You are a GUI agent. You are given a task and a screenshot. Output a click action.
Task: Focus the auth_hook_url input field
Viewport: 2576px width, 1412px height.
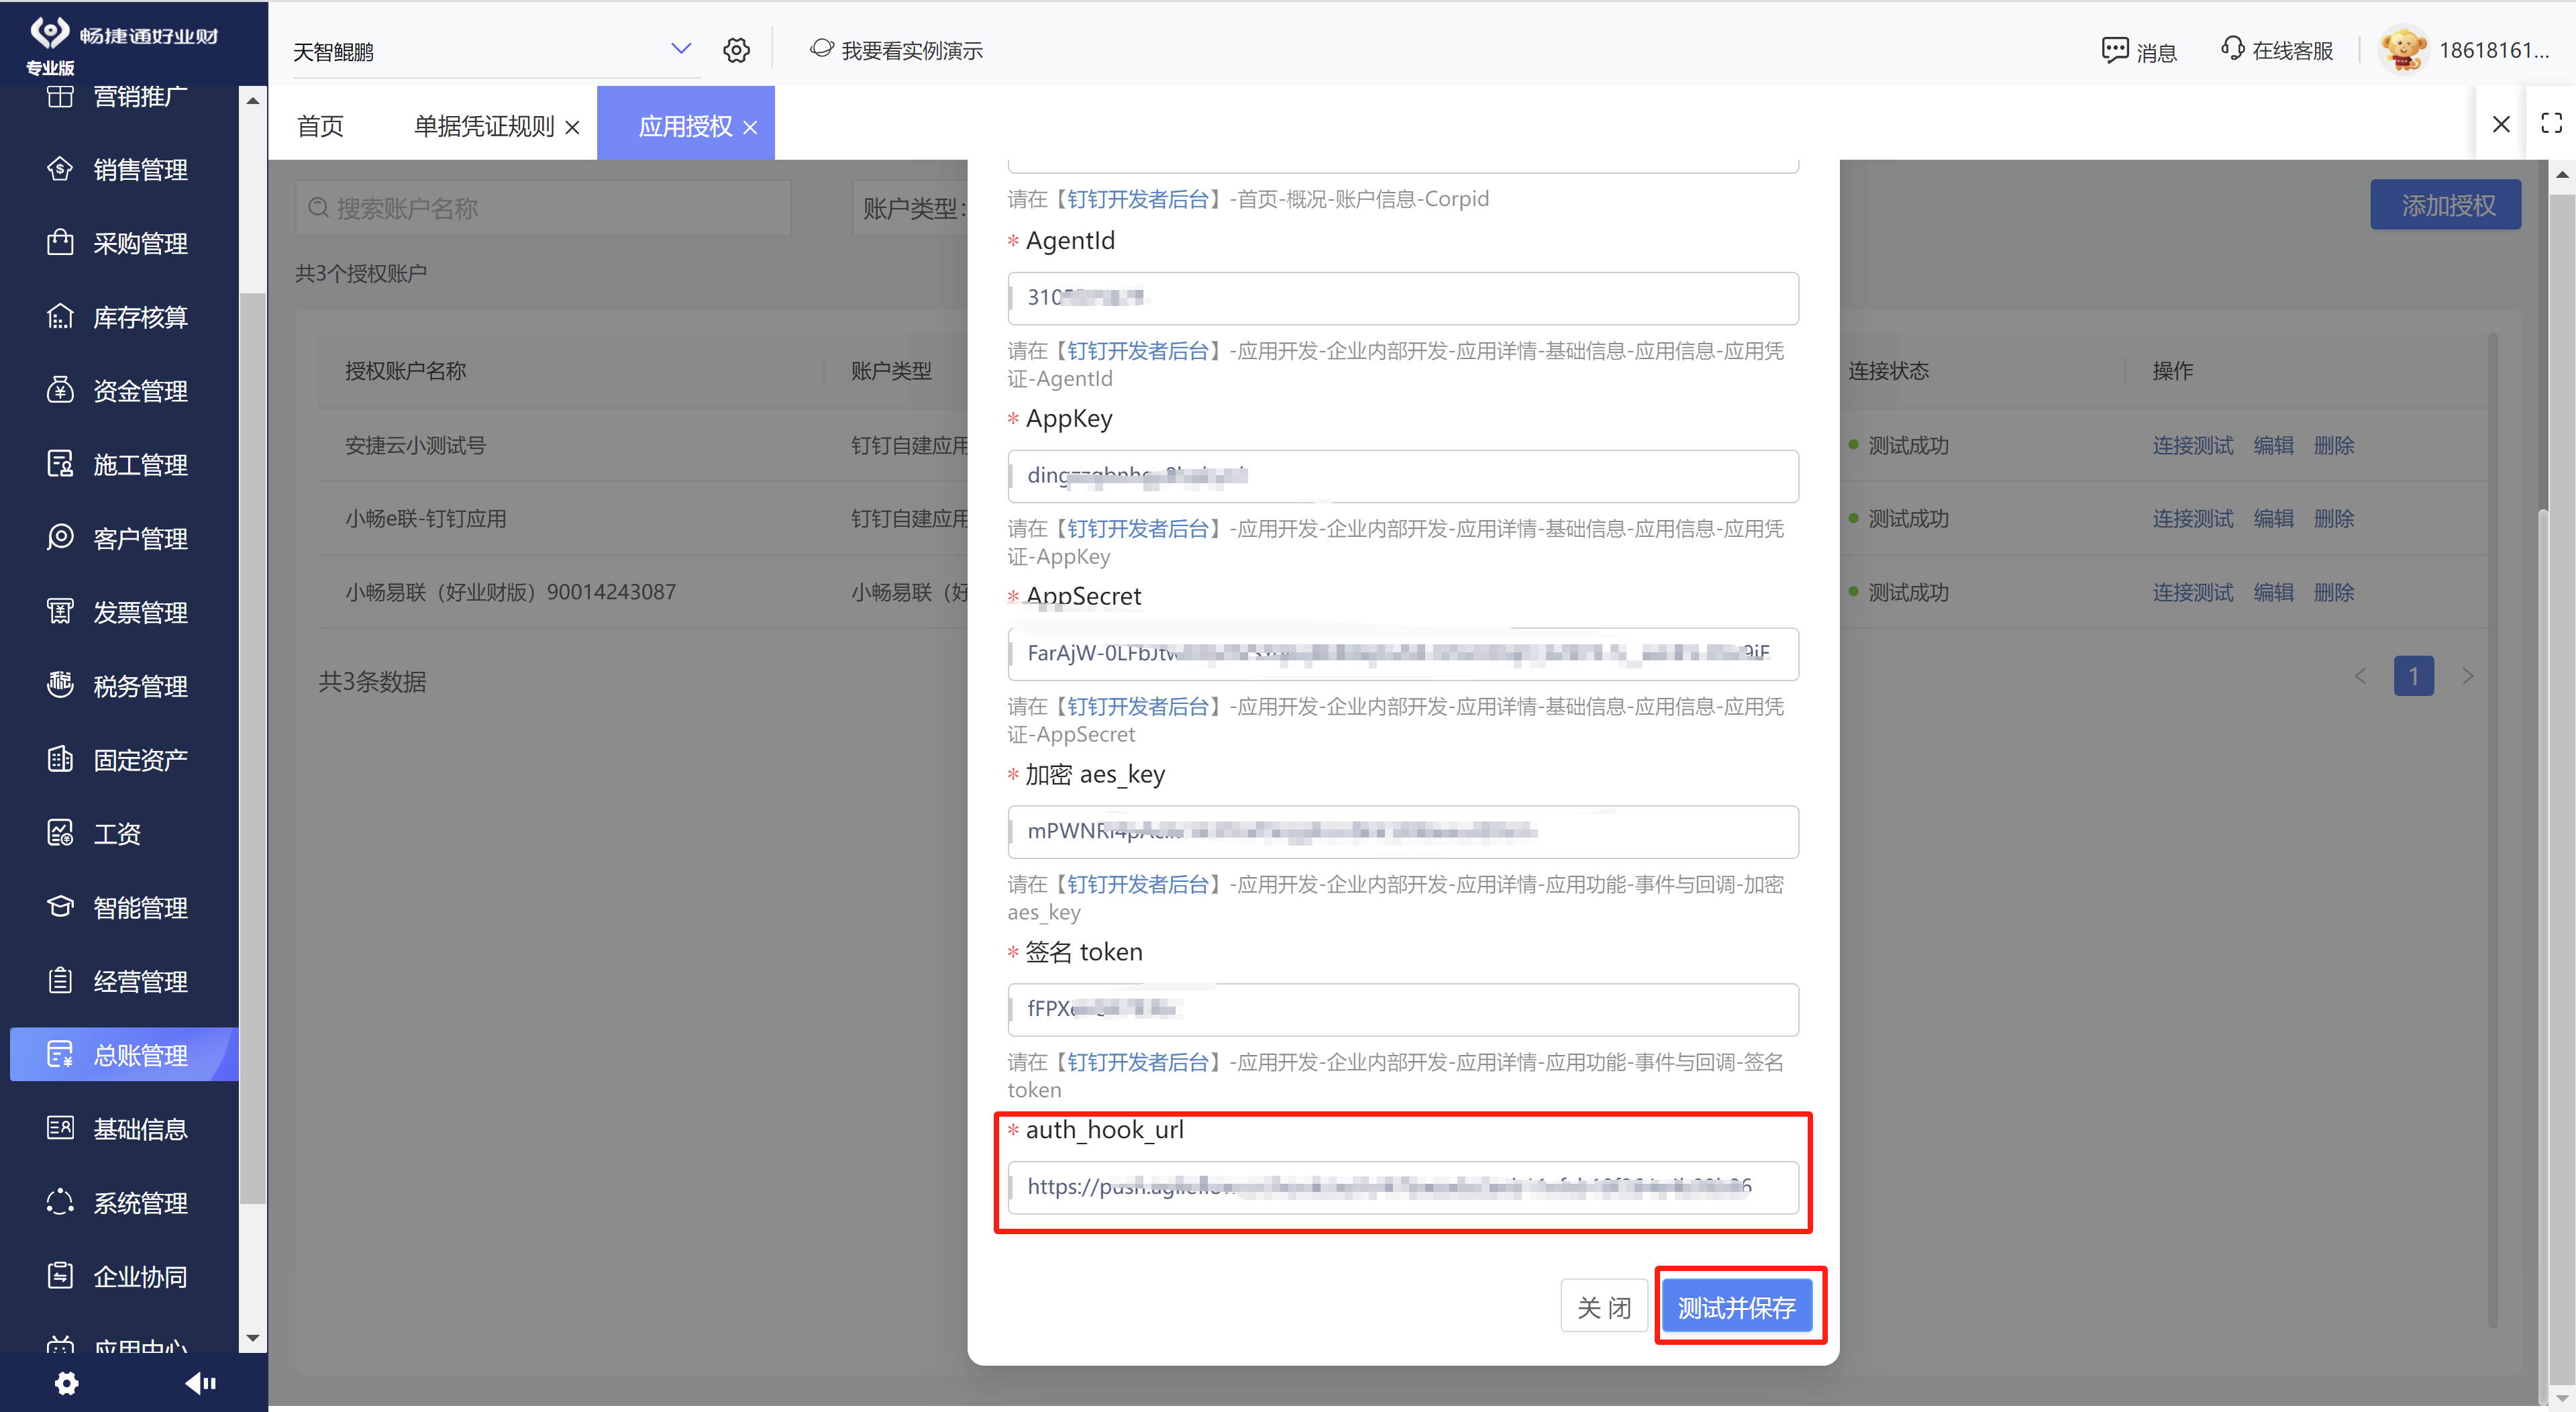(1403, 1188)
